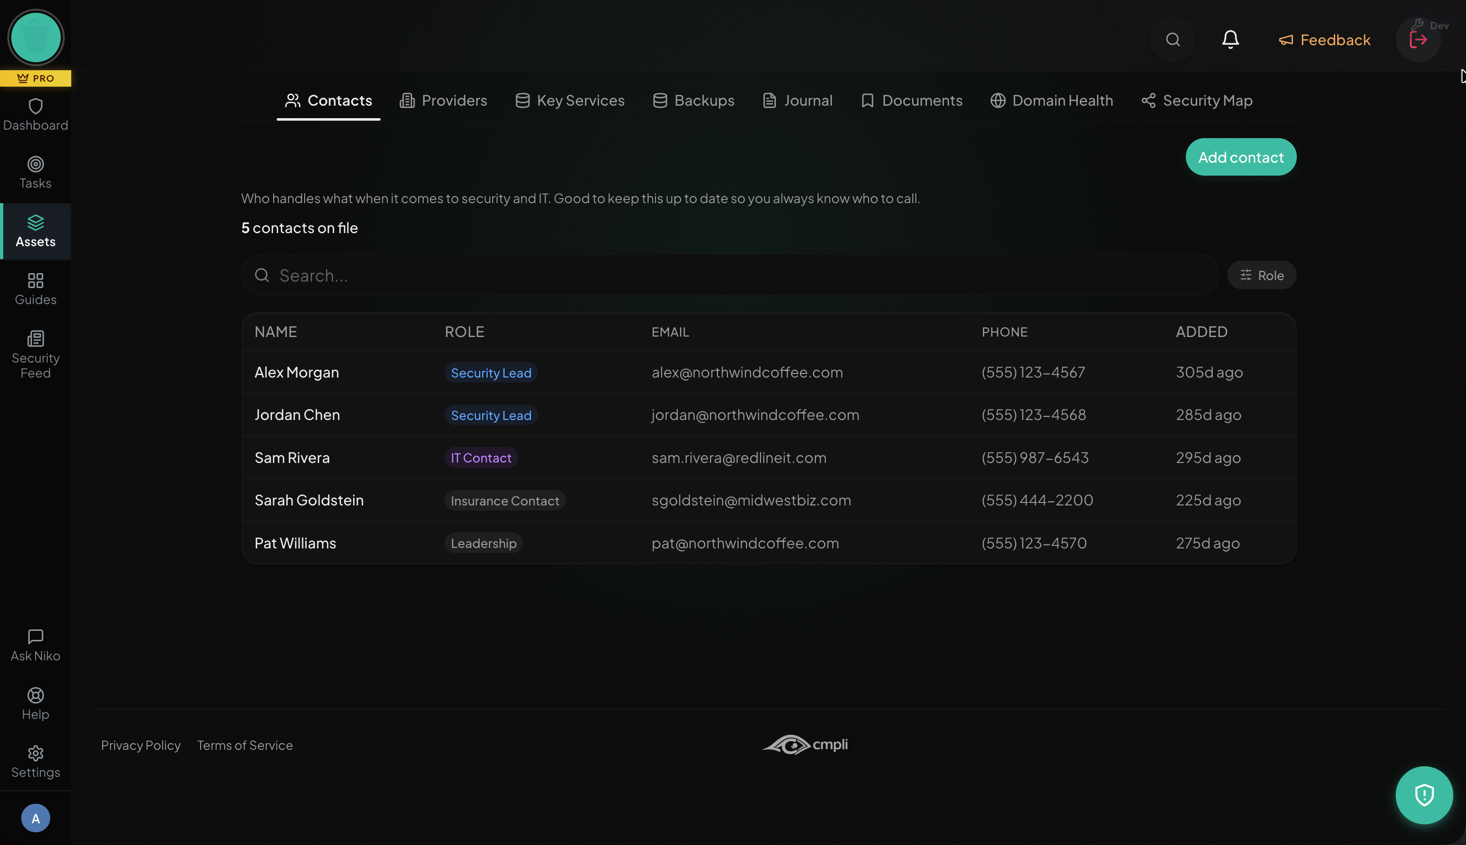The image size is (1466, 845).
Task: Go to Tasks in the sidebar
Action: click(x=35, y=172)
